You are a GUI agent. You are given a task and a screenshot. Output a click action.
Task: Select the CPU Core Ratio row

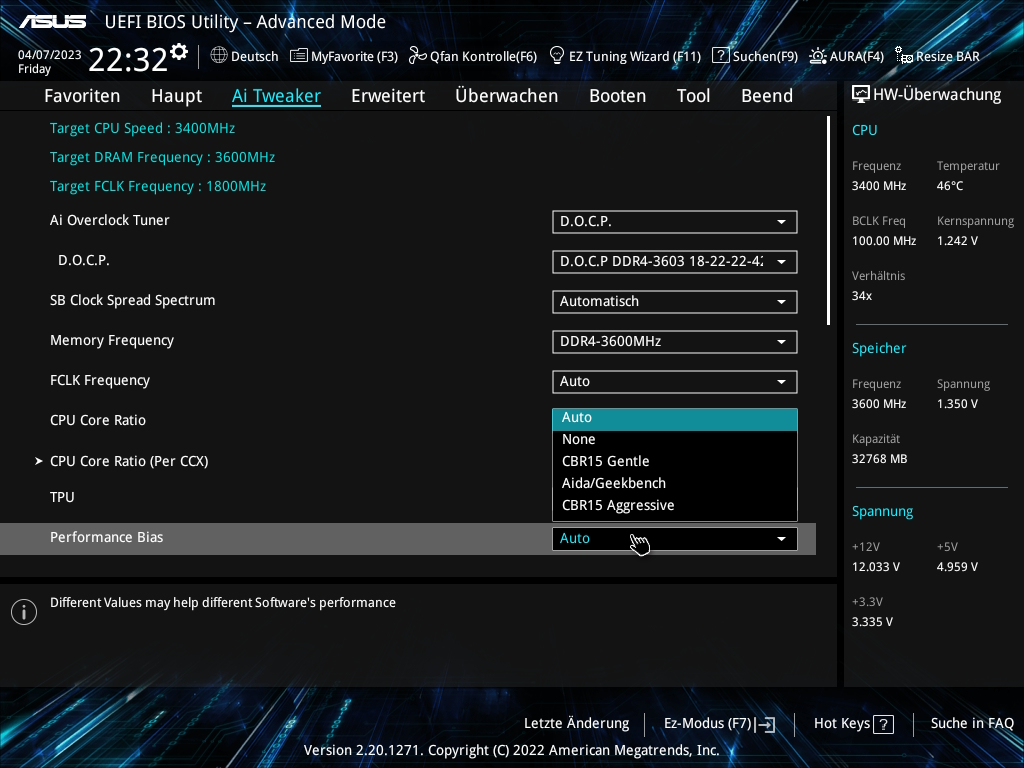click(98, 421)
